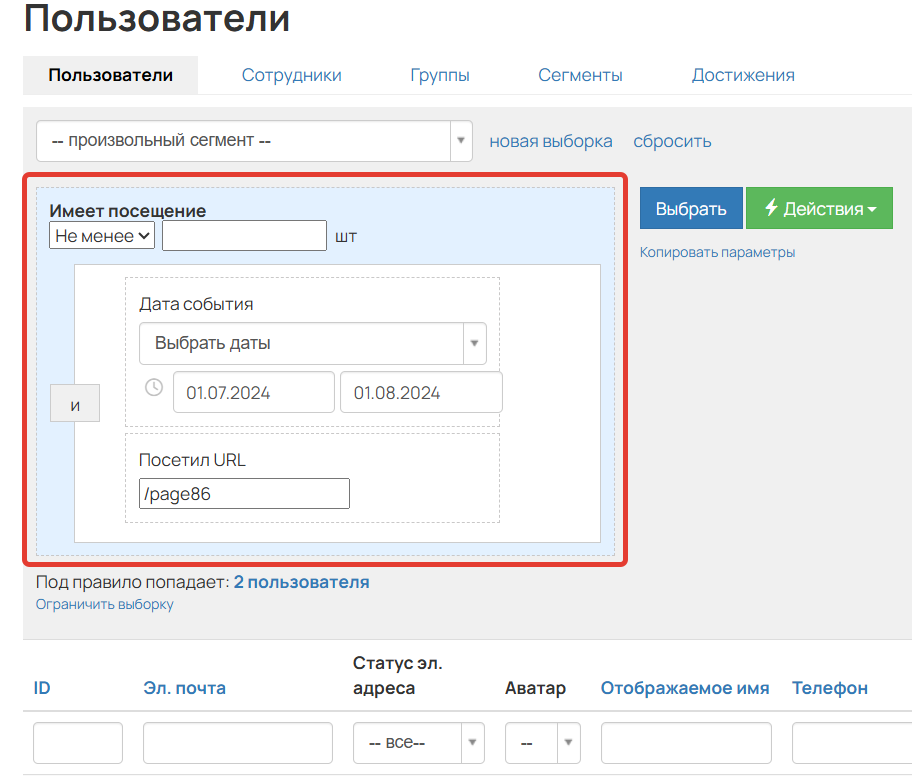Viewport: 912px width, 776px height.
Task: Click the Выбрать button
Action: [x=691, y=208]
